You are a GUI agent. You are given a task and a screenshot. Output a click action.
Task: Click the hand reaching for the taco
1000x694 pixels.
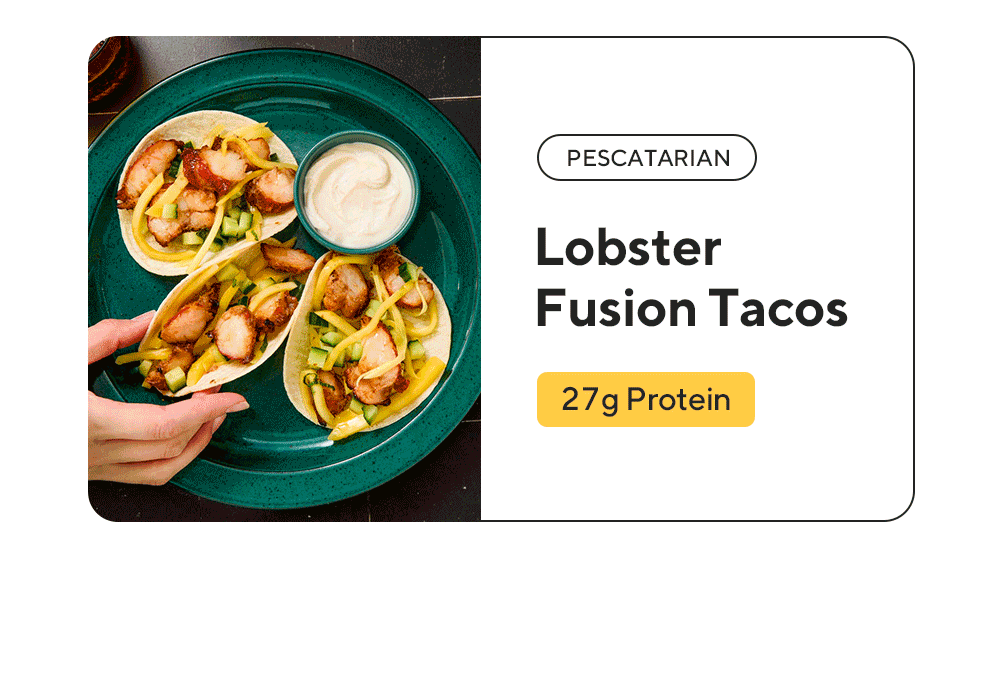click(x=153, y=402)
